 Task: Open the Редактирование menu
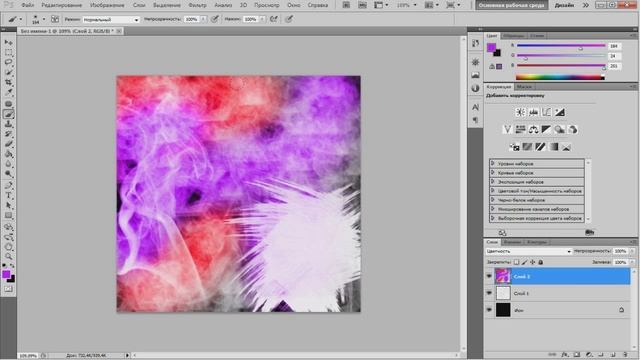click(x=62, y=5)
